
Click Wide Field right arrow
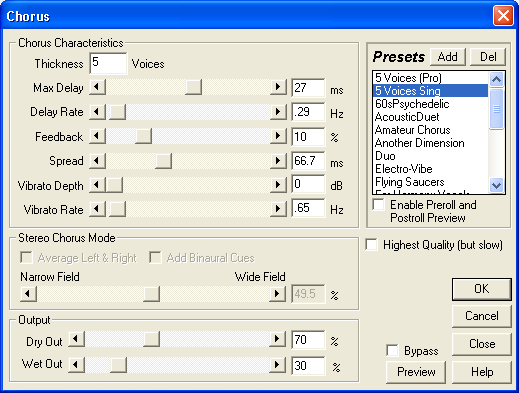277,294
